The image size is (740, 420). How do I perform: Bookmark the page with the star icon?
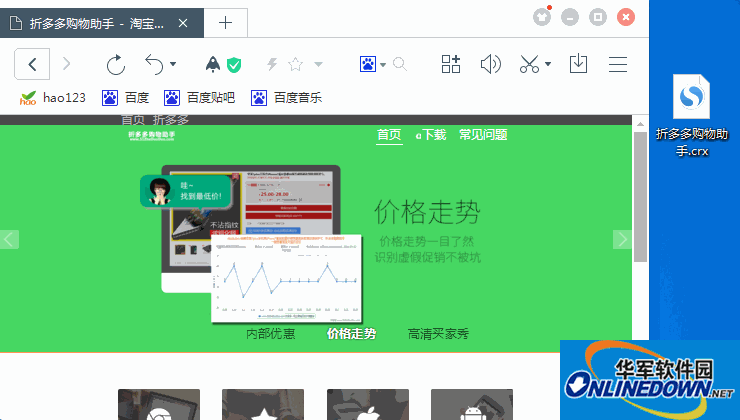point(295,64)
